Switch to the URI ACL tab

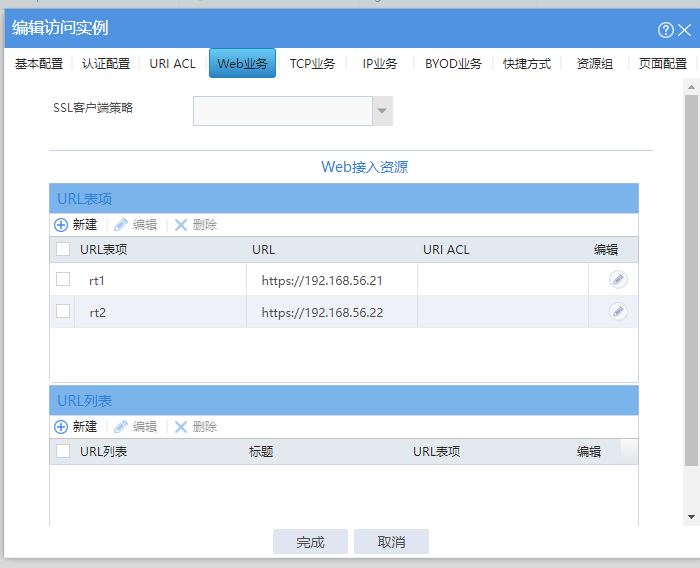pyautogui.click(x=172, y=63)
